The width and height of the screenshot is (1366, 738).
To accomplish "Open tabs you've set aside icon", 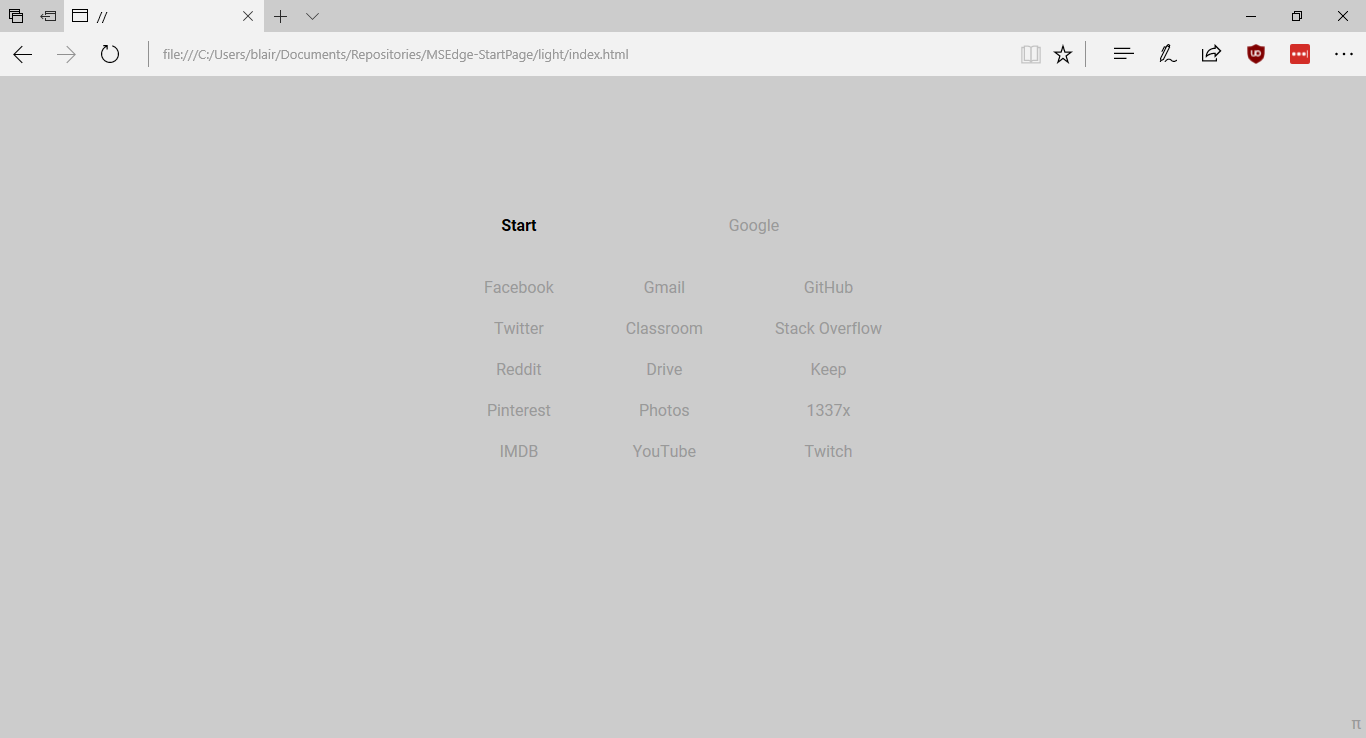I will coord(16,16).
